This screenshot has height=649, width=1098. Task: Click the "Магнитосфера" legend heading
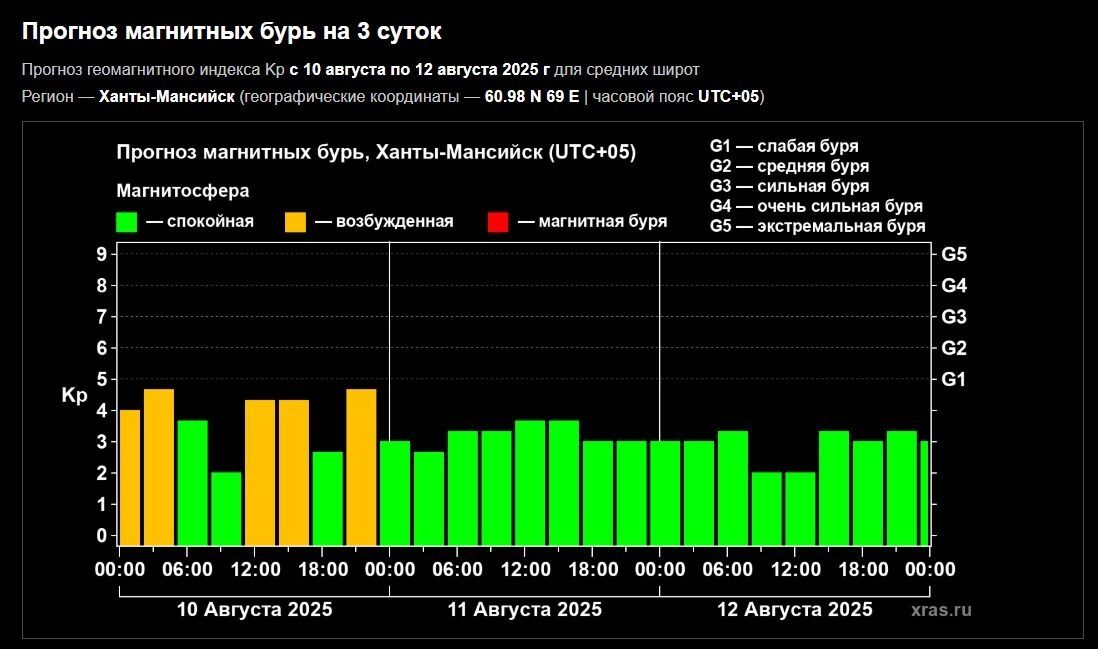pyautogui.click(x=183, y=190)
